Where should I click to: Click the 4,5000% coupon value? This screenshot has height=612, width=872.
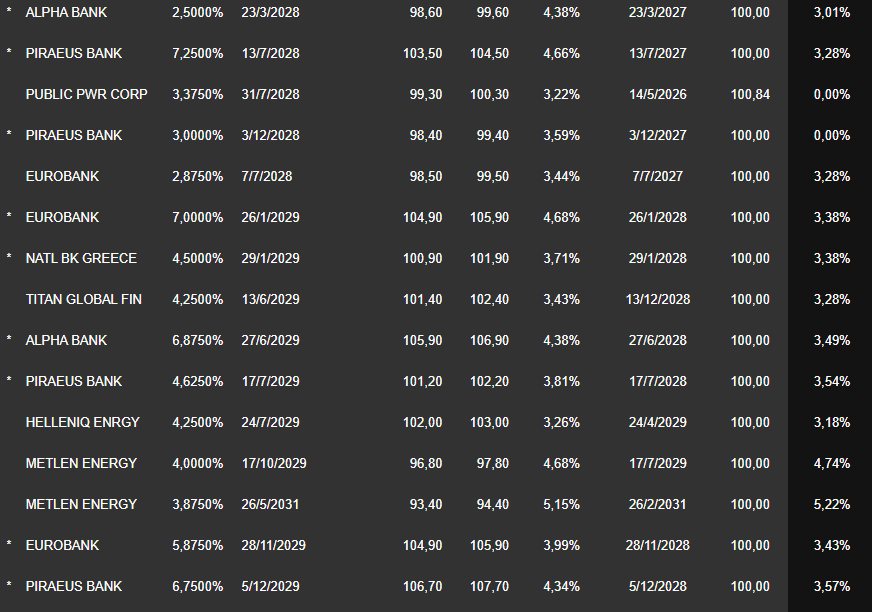[197, 258]
